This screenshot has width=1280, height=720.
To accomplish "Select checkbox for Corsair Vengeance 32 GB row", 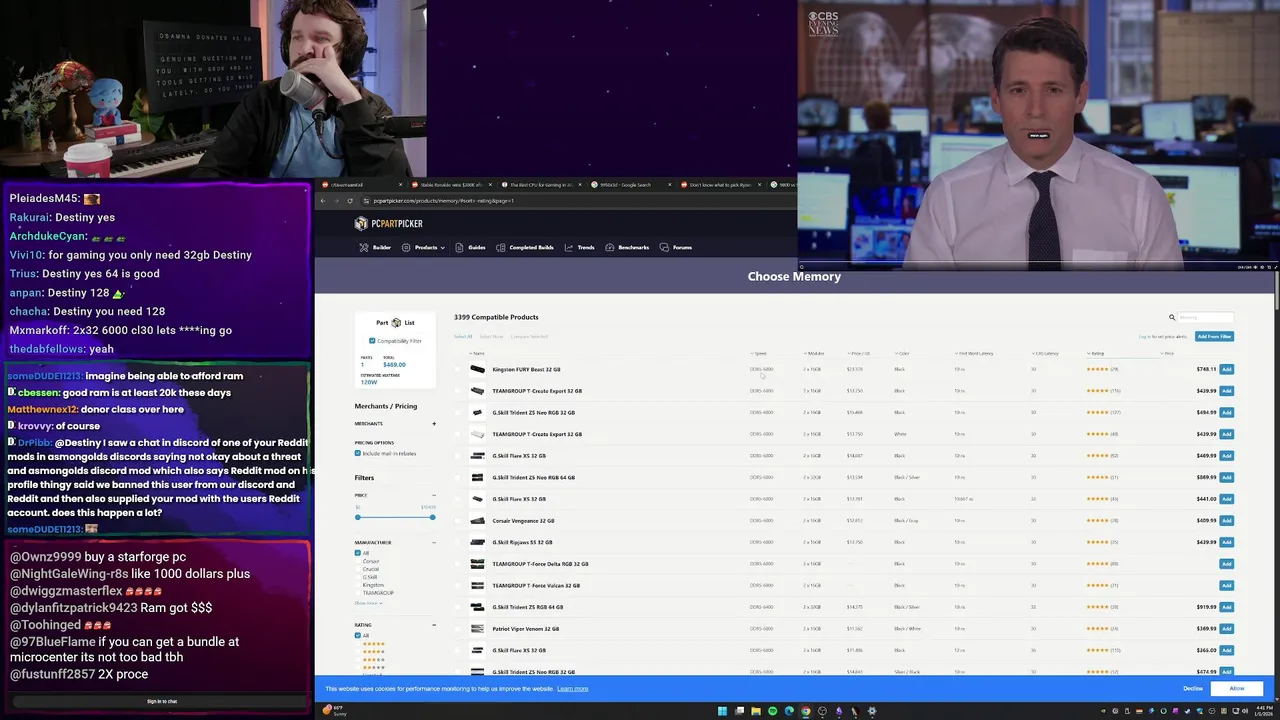I will pyautogui.click(x=460, y=521).
